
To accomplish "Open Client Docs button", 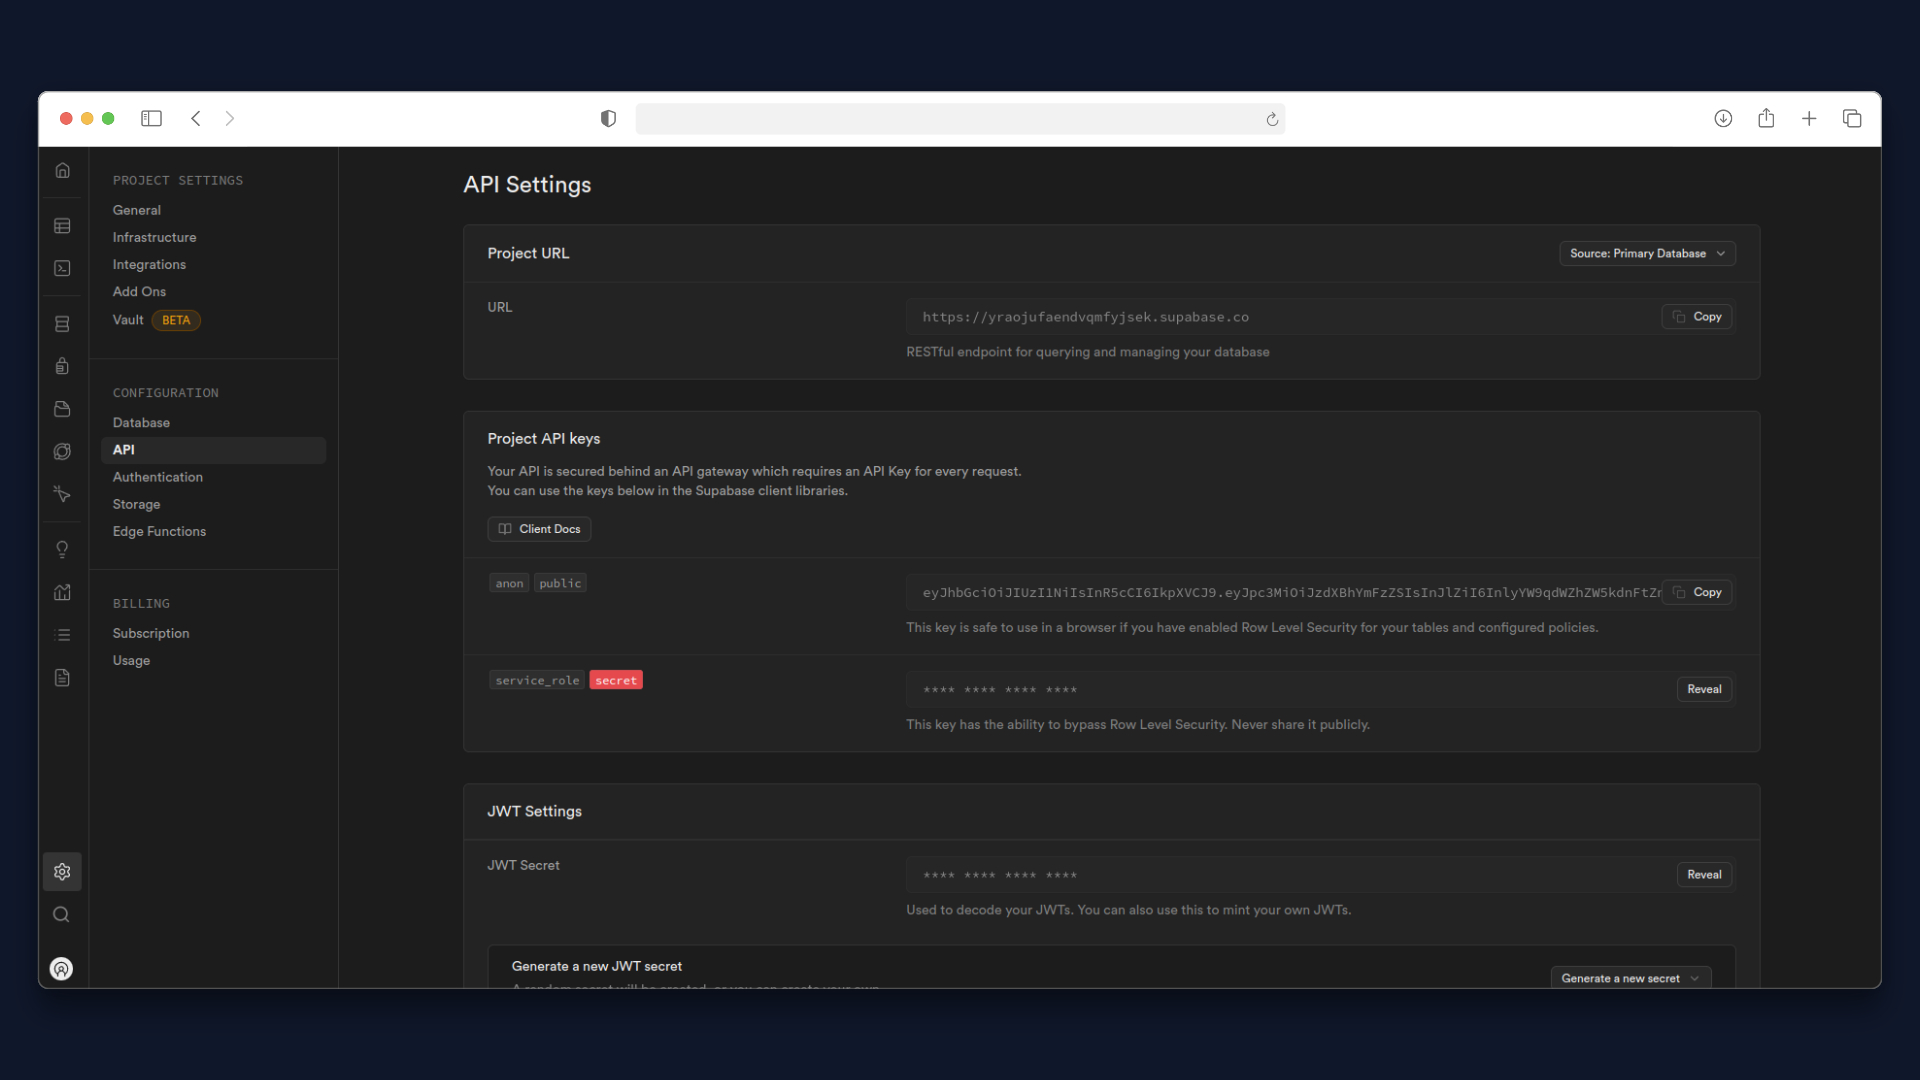I will tap(539, 529).
